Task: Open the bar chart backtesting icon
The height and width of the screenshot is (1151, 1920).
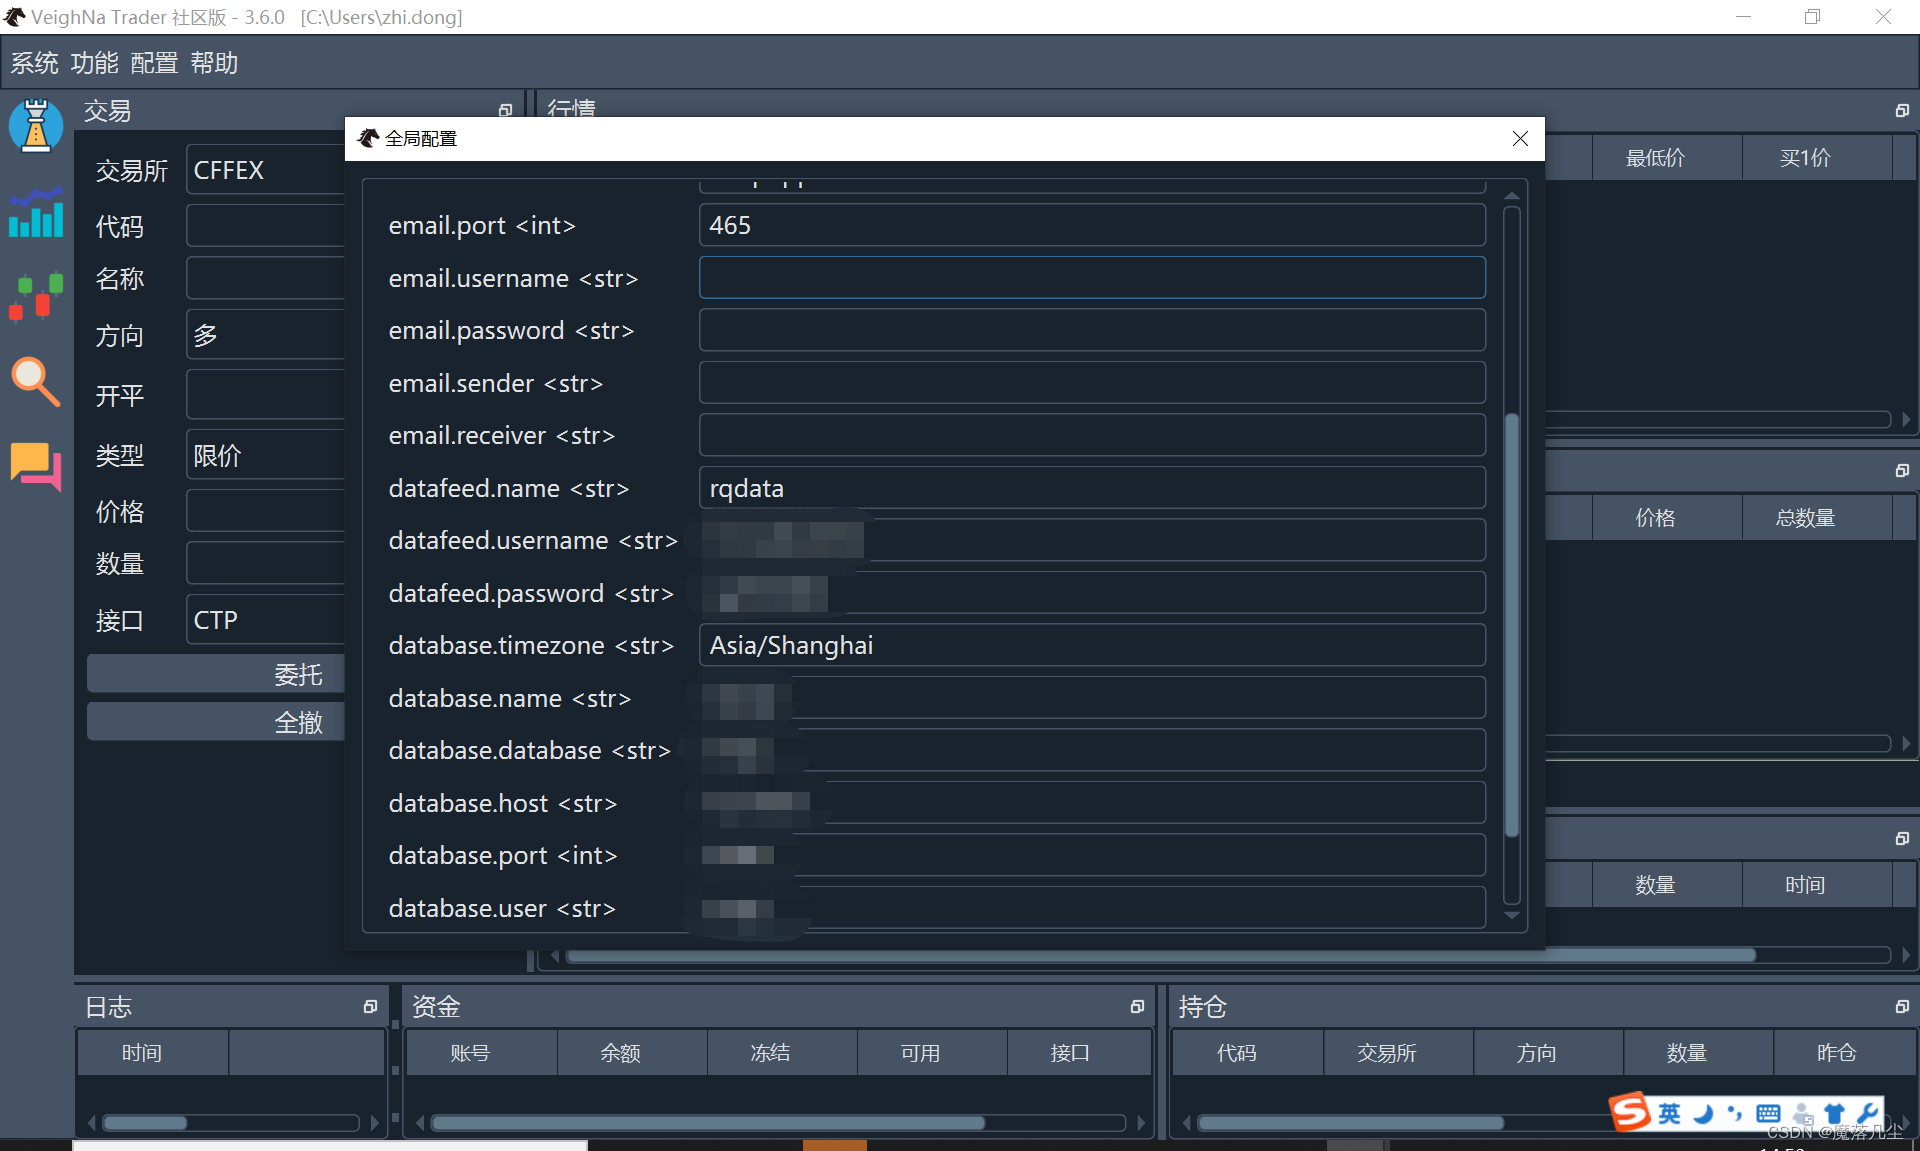Action: pos(36,213)
